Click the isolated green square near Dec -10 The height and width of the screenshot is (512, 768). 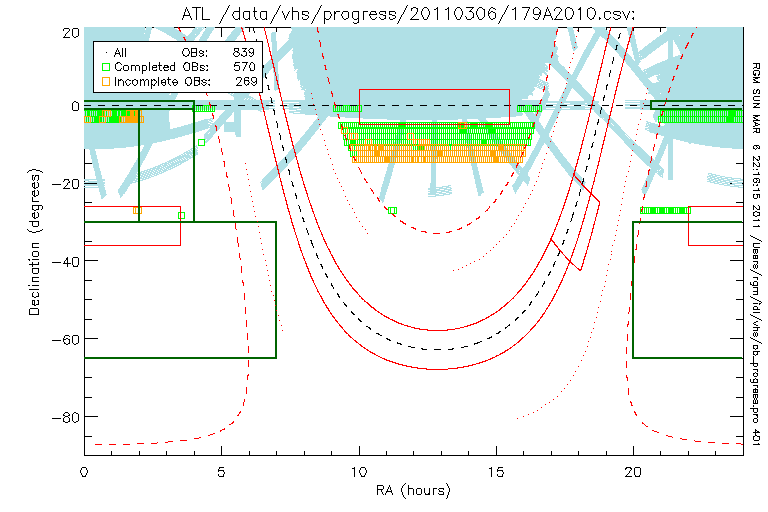pyautogui.click(x=201, y=142)
